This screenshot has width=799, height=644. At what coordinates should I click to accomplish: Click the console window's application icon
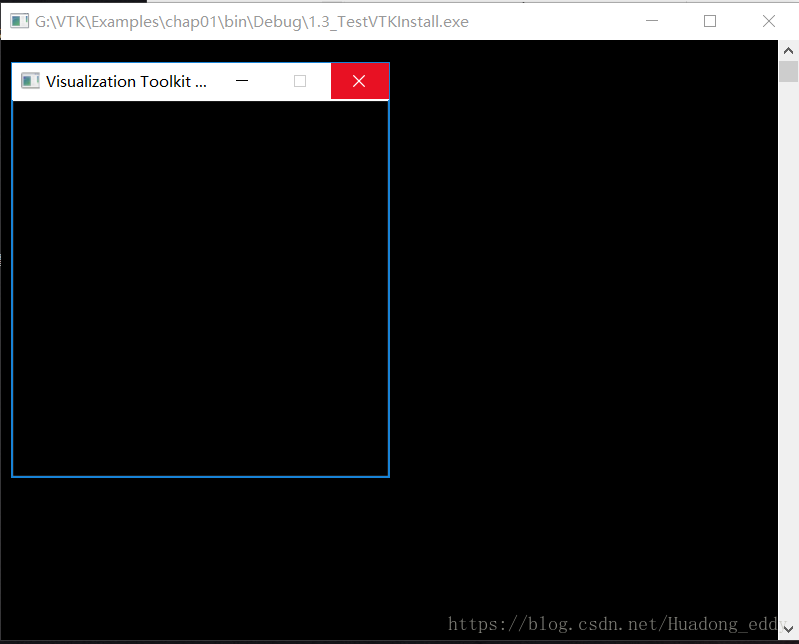click(x=19, y=21)
